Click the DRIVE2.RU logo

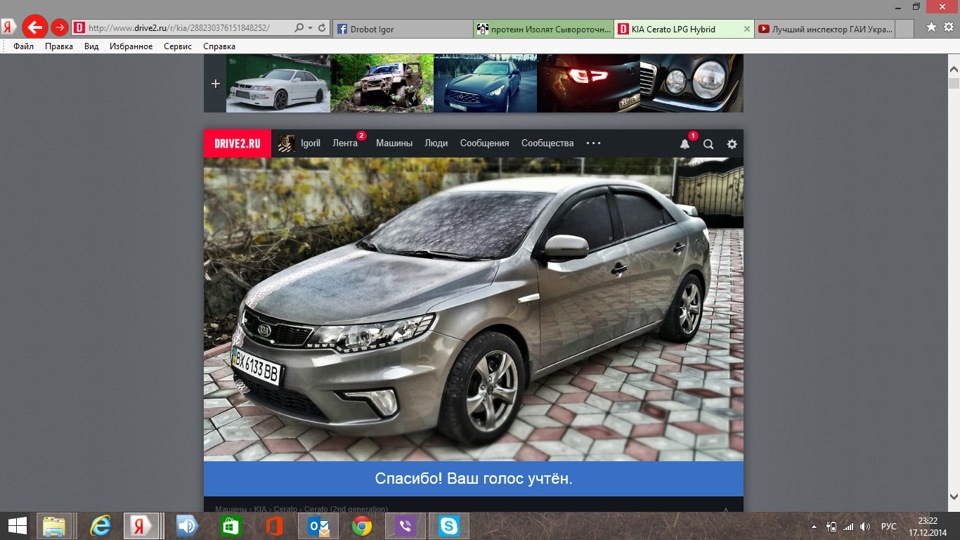(238, 143)
